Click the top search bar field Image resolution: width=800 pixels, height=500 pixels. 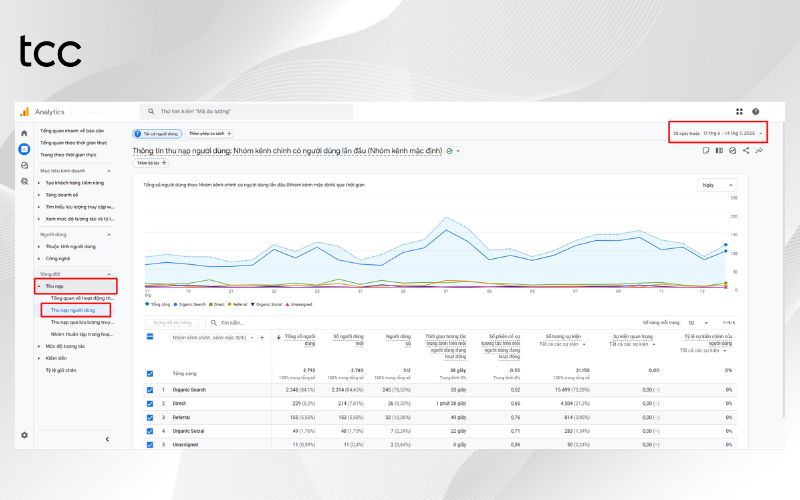tap(246, 111)
